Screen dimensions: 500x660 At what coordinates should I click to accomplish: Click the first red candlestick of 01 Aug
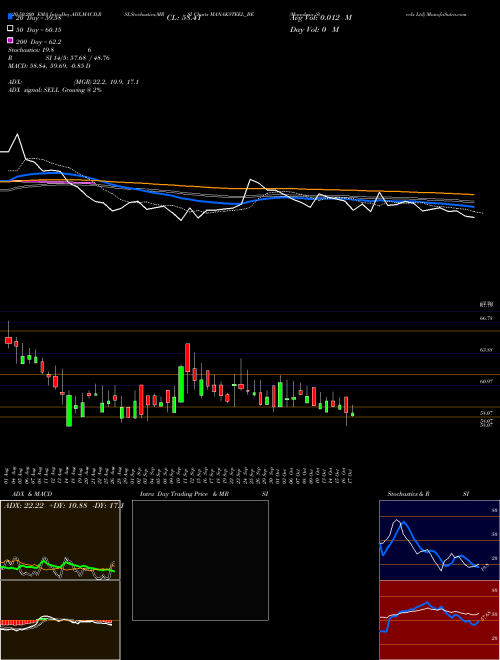[8, 340]
